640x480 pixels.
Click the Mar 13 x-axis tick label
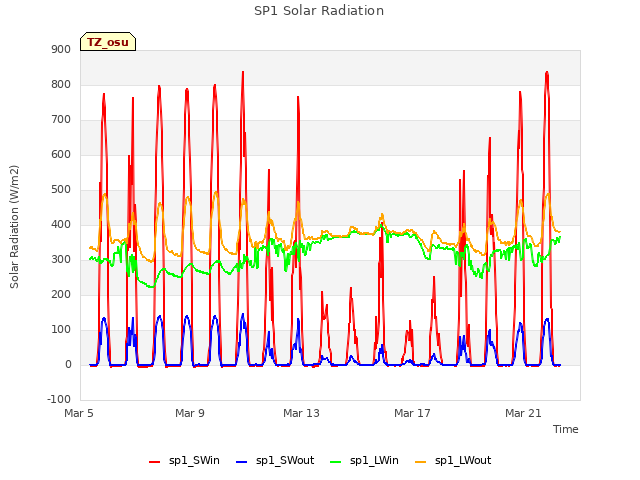[x=301, y=413]
